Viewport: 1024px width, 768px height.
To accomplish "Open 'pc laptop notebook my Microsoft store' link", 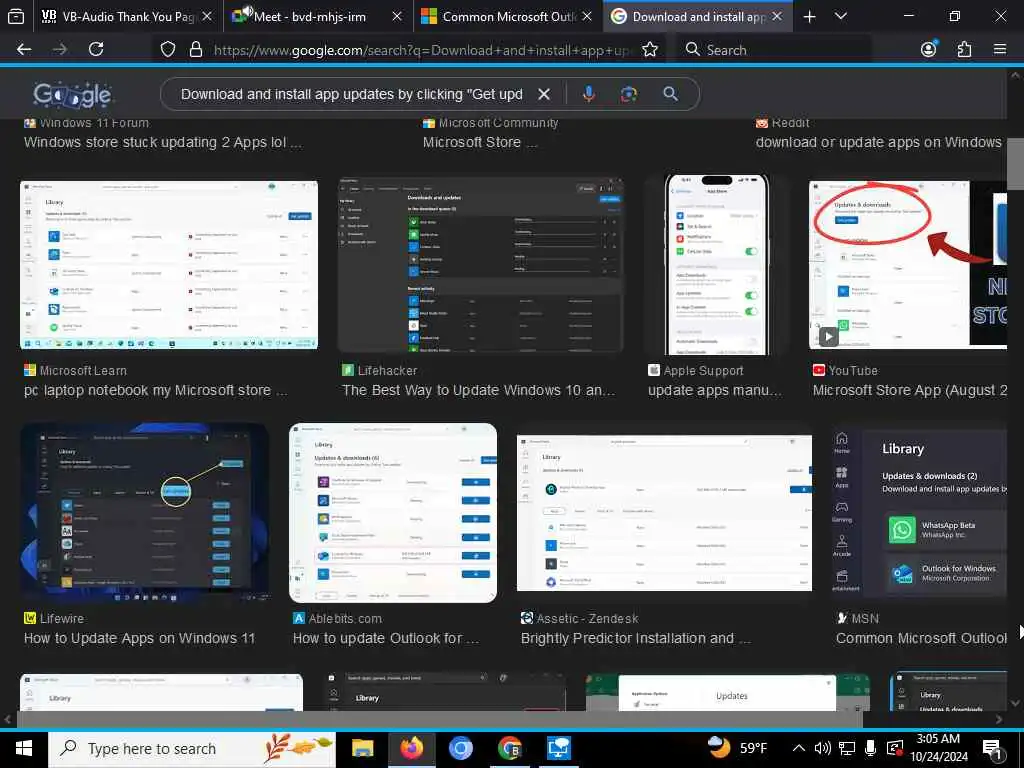I will coord(155,391).
